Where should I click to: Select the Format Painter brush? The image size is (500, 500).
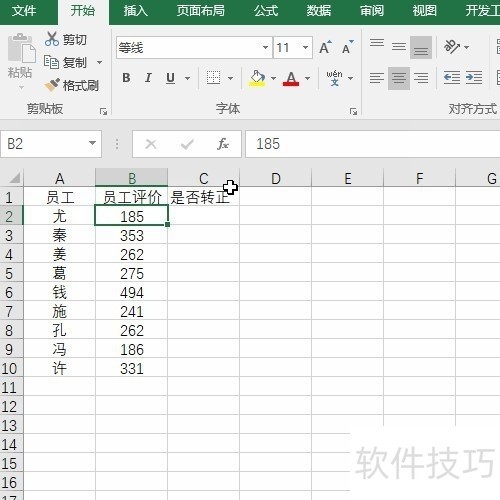(72, 85)
